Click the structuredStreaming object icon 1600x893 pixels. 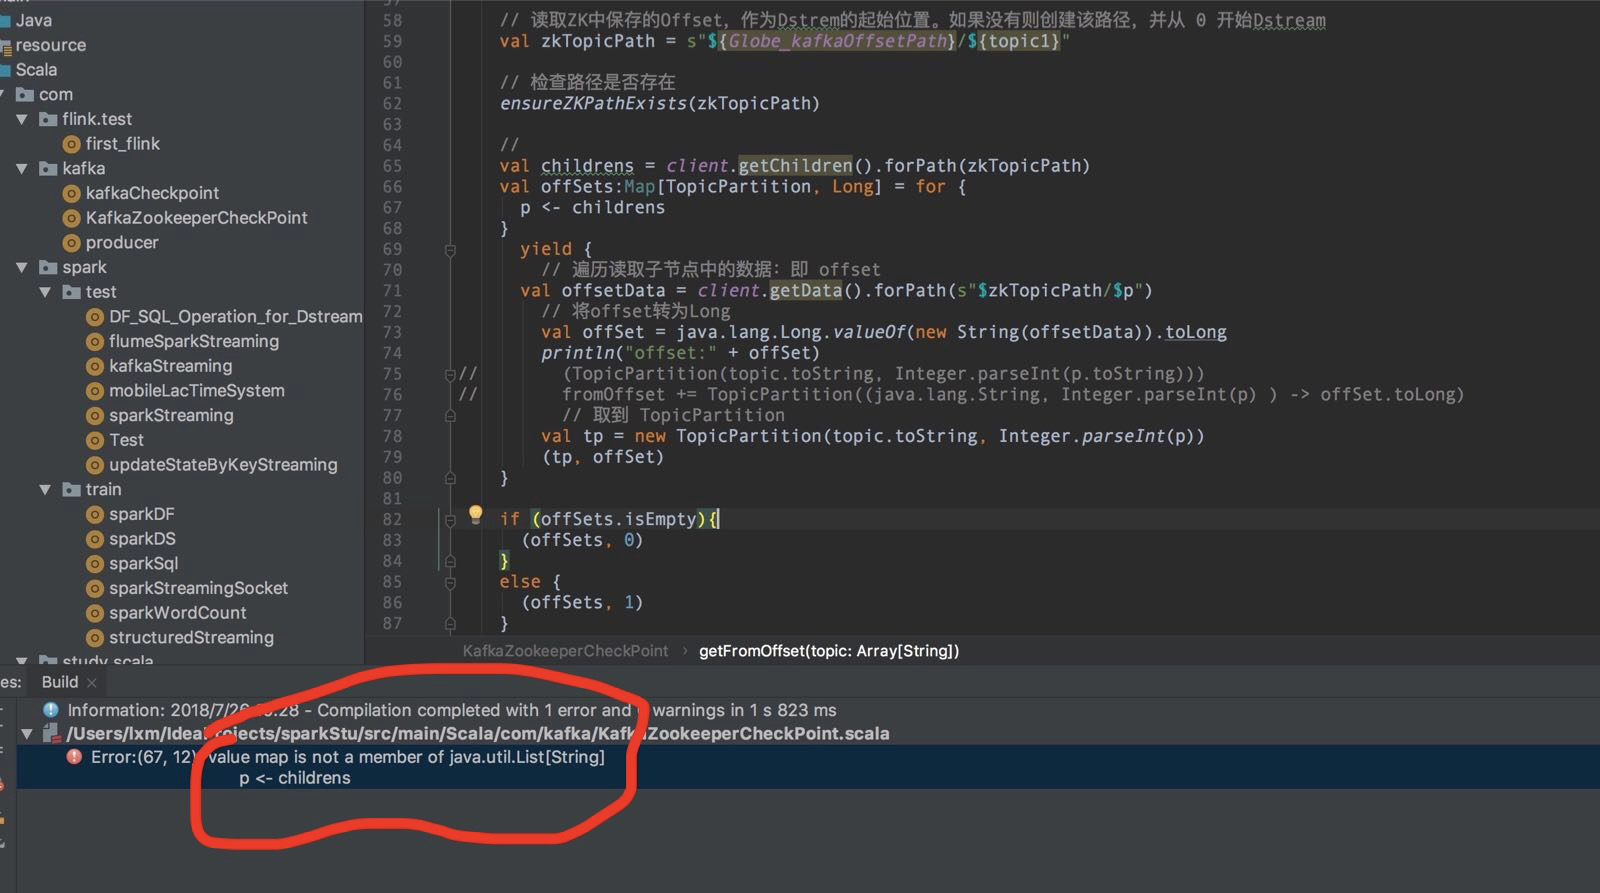pos(95,638)
